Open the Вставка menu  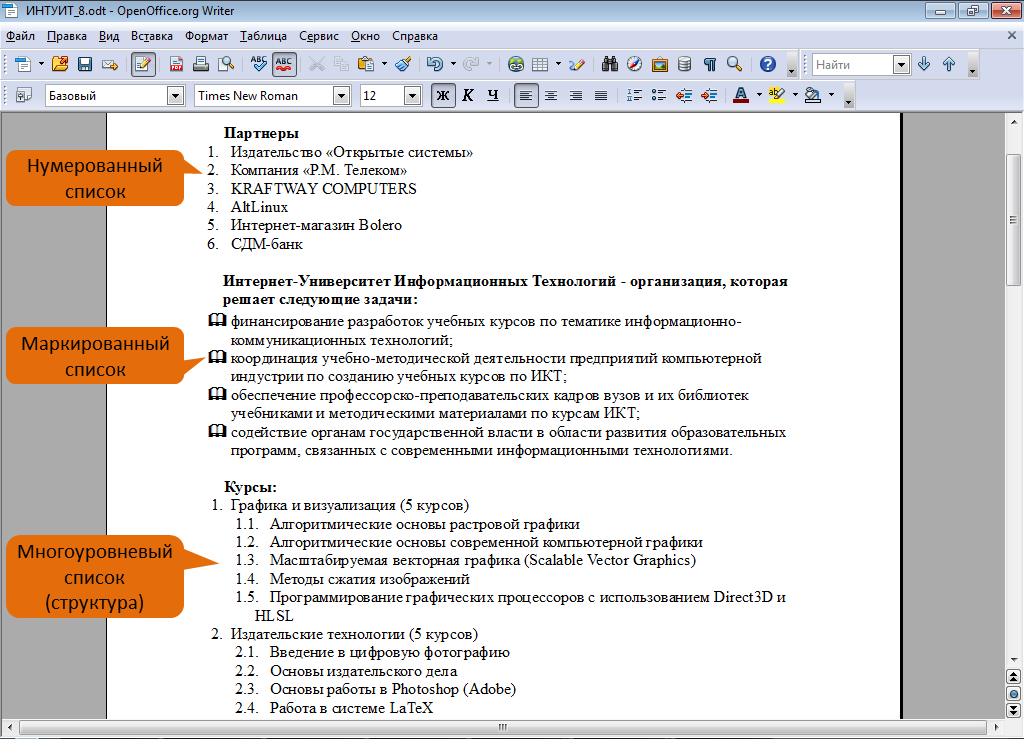tap(152, 36)
